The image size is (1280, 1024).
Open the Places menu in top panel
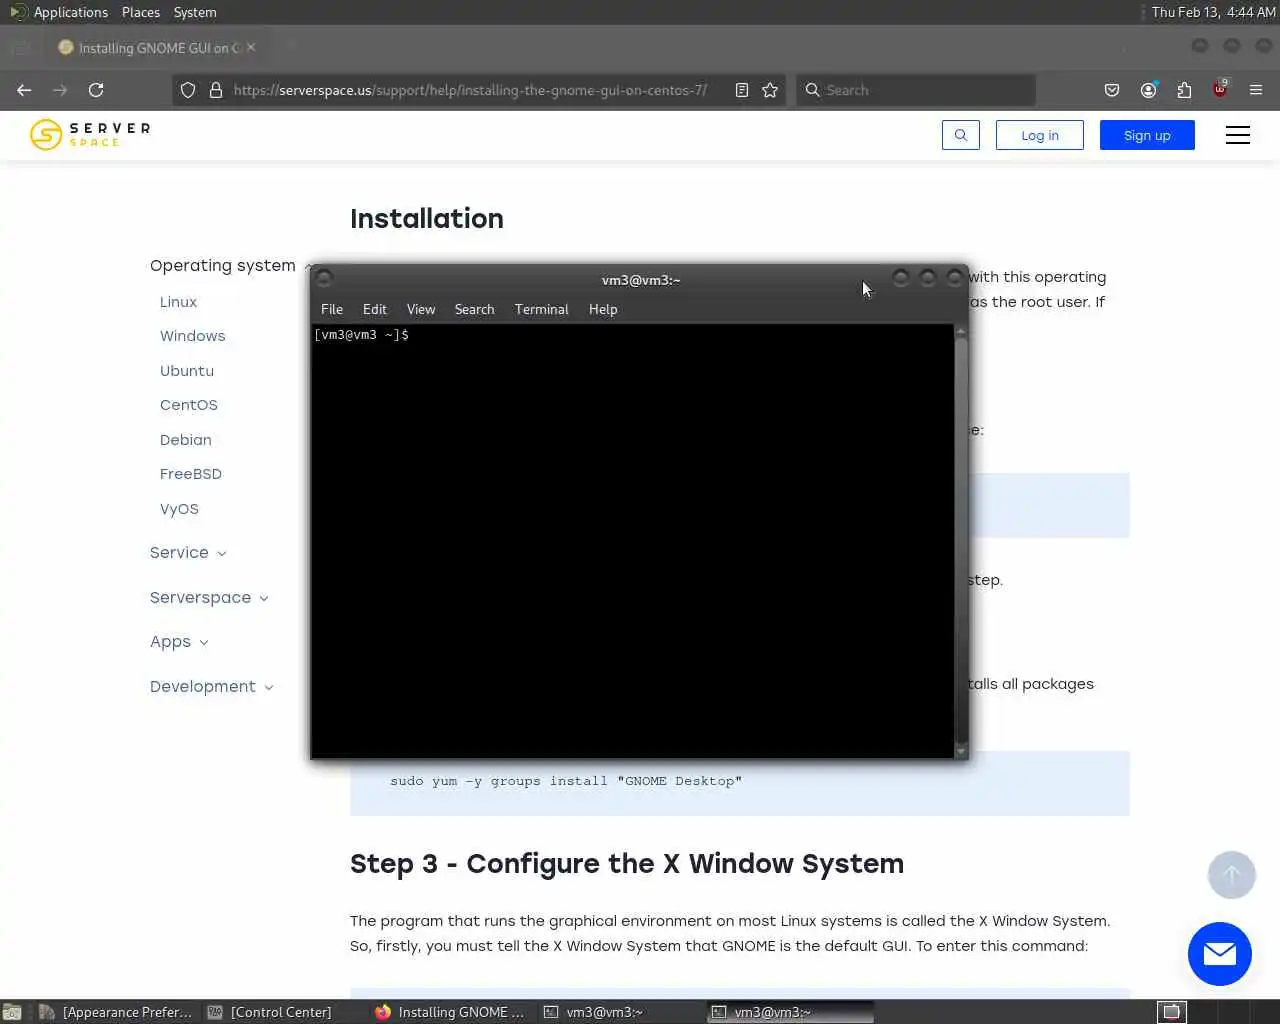141,12
